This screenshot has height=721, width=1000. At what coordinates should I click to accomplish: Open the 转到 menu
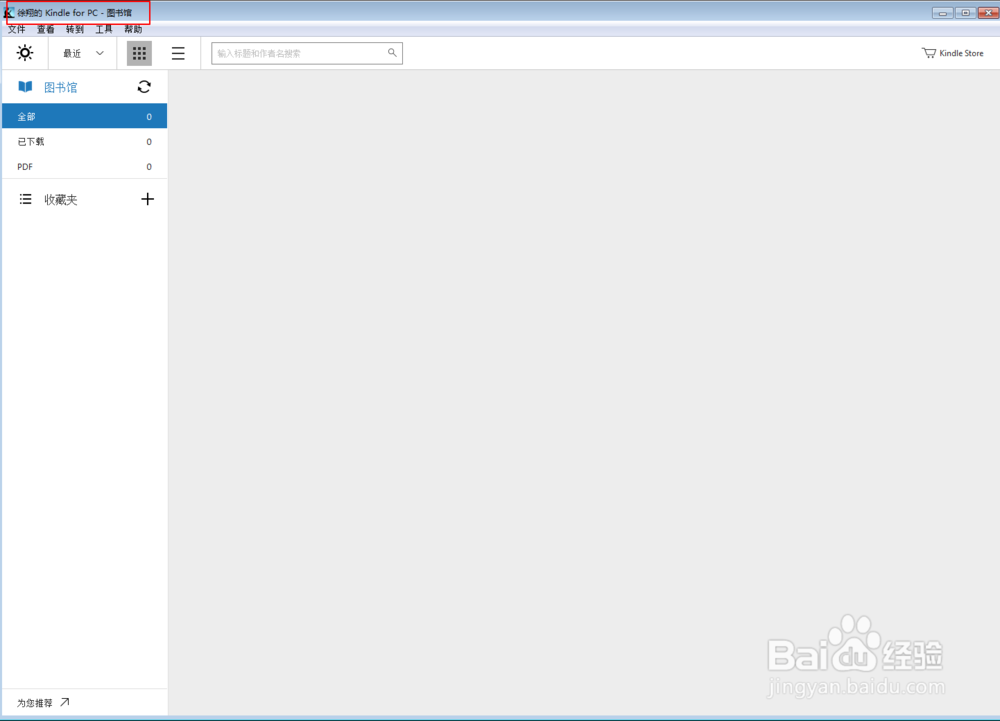[75, 29]
